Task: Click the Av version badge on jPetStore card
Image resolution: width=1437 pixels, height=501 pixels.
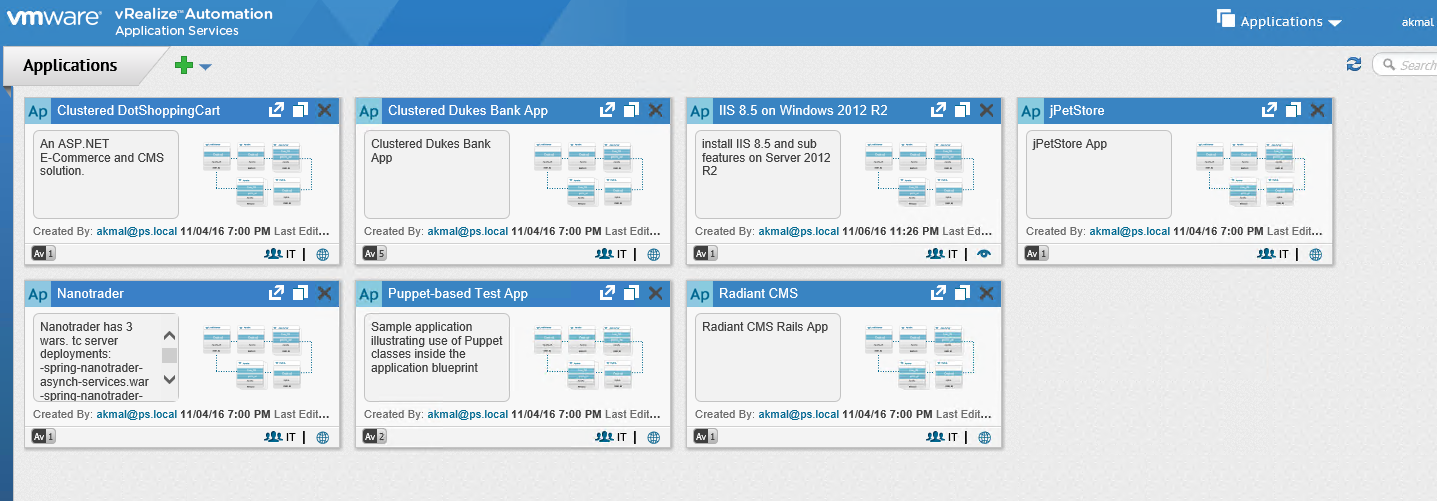Action: 1036,254
